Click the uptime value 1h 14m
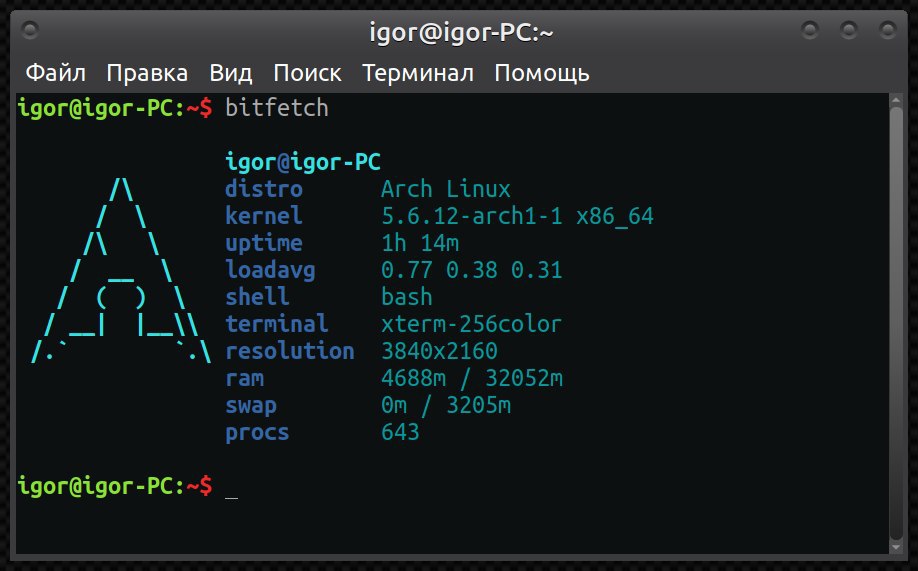This screenshot has height=571, width=918. coord(420,242)
